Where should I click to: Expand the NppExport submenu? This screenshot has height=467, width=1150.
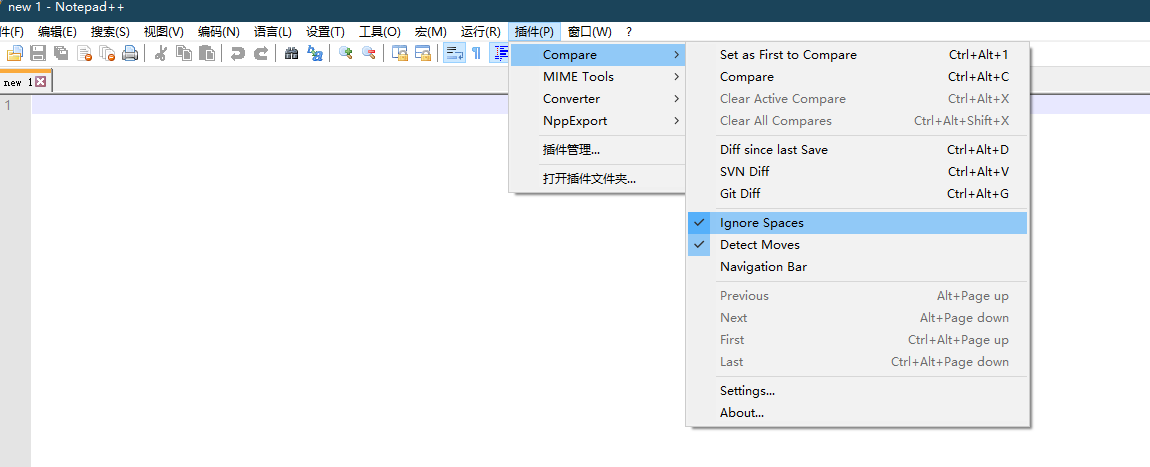tap(598, 121)
